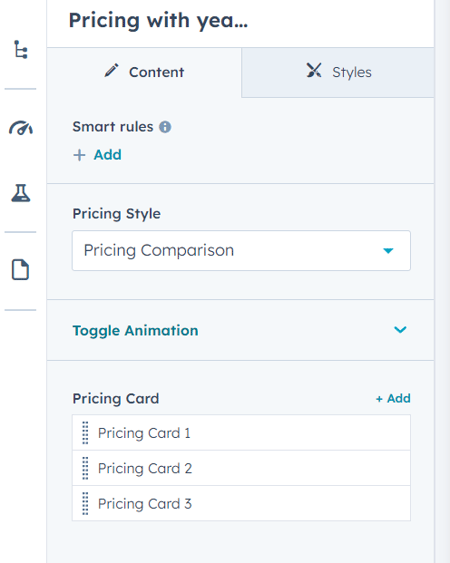Open the site tree structure icon

21,49
